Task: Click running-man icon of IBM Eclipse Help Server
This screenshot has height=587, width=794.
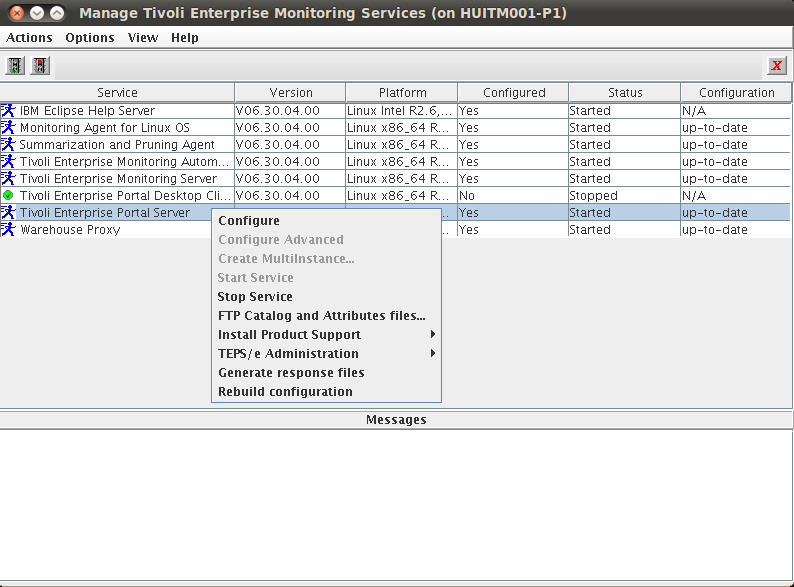Action: click(x=8, y=110)
